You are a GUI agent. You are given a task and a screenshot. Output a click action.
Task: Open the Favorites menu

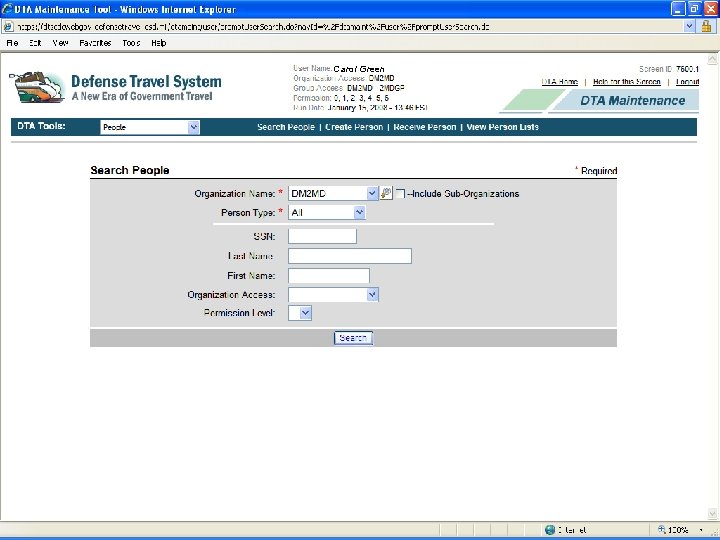95,43
